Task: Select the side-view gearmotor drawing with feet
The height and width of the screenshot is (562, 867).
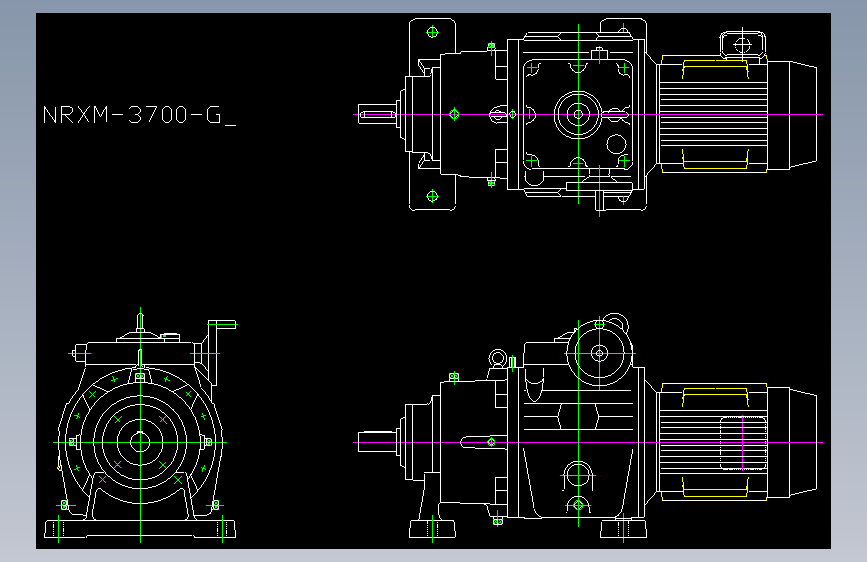Action: pos(588,428)
